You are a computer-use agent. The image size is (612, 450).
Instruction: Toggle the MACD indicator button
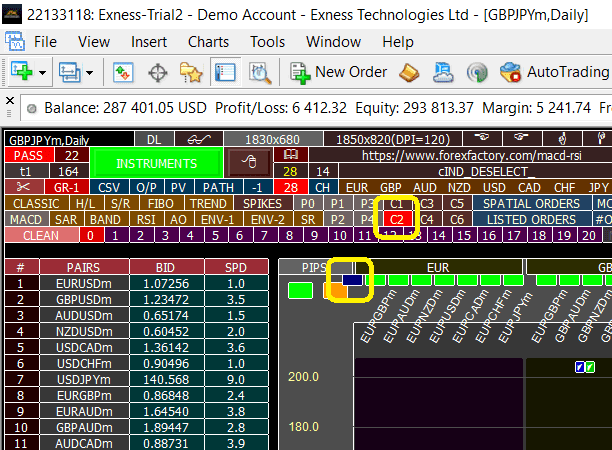pyautogui.click(x=26, y=219)
